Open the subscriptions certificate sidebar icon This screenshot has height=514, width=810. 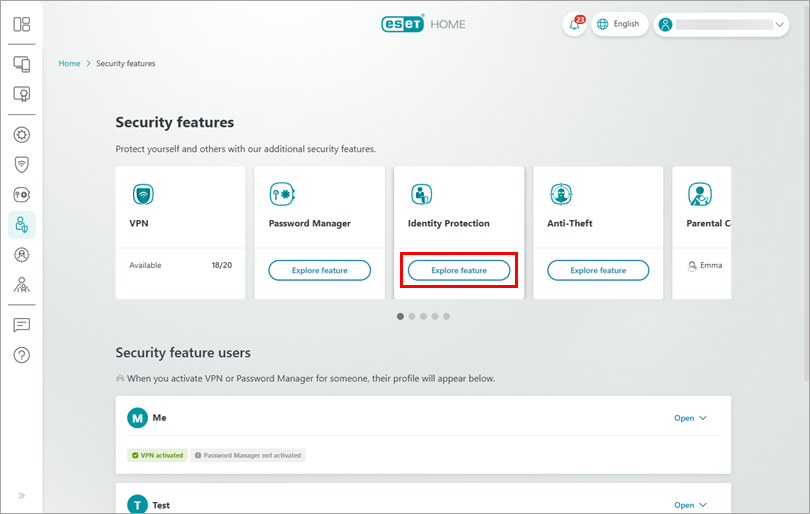(x=22, y=94)
